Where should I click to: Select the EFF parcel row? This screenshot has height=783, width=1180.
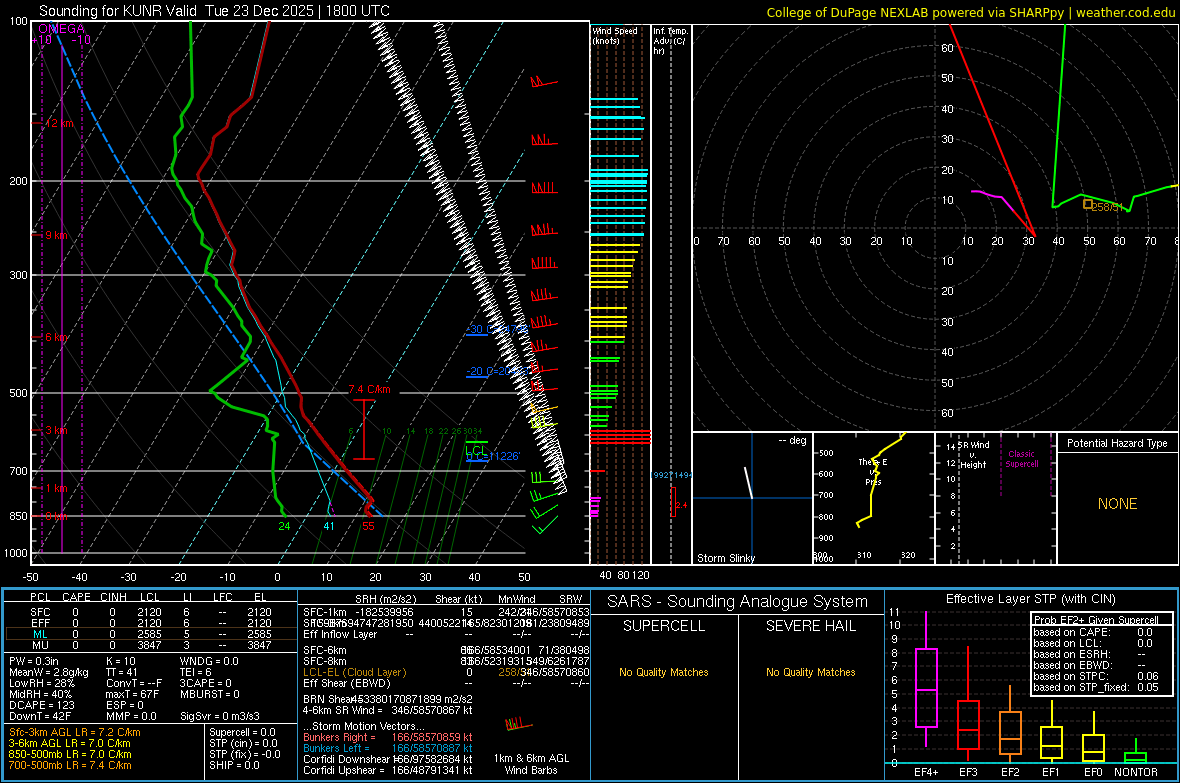[x=151, y=623]
